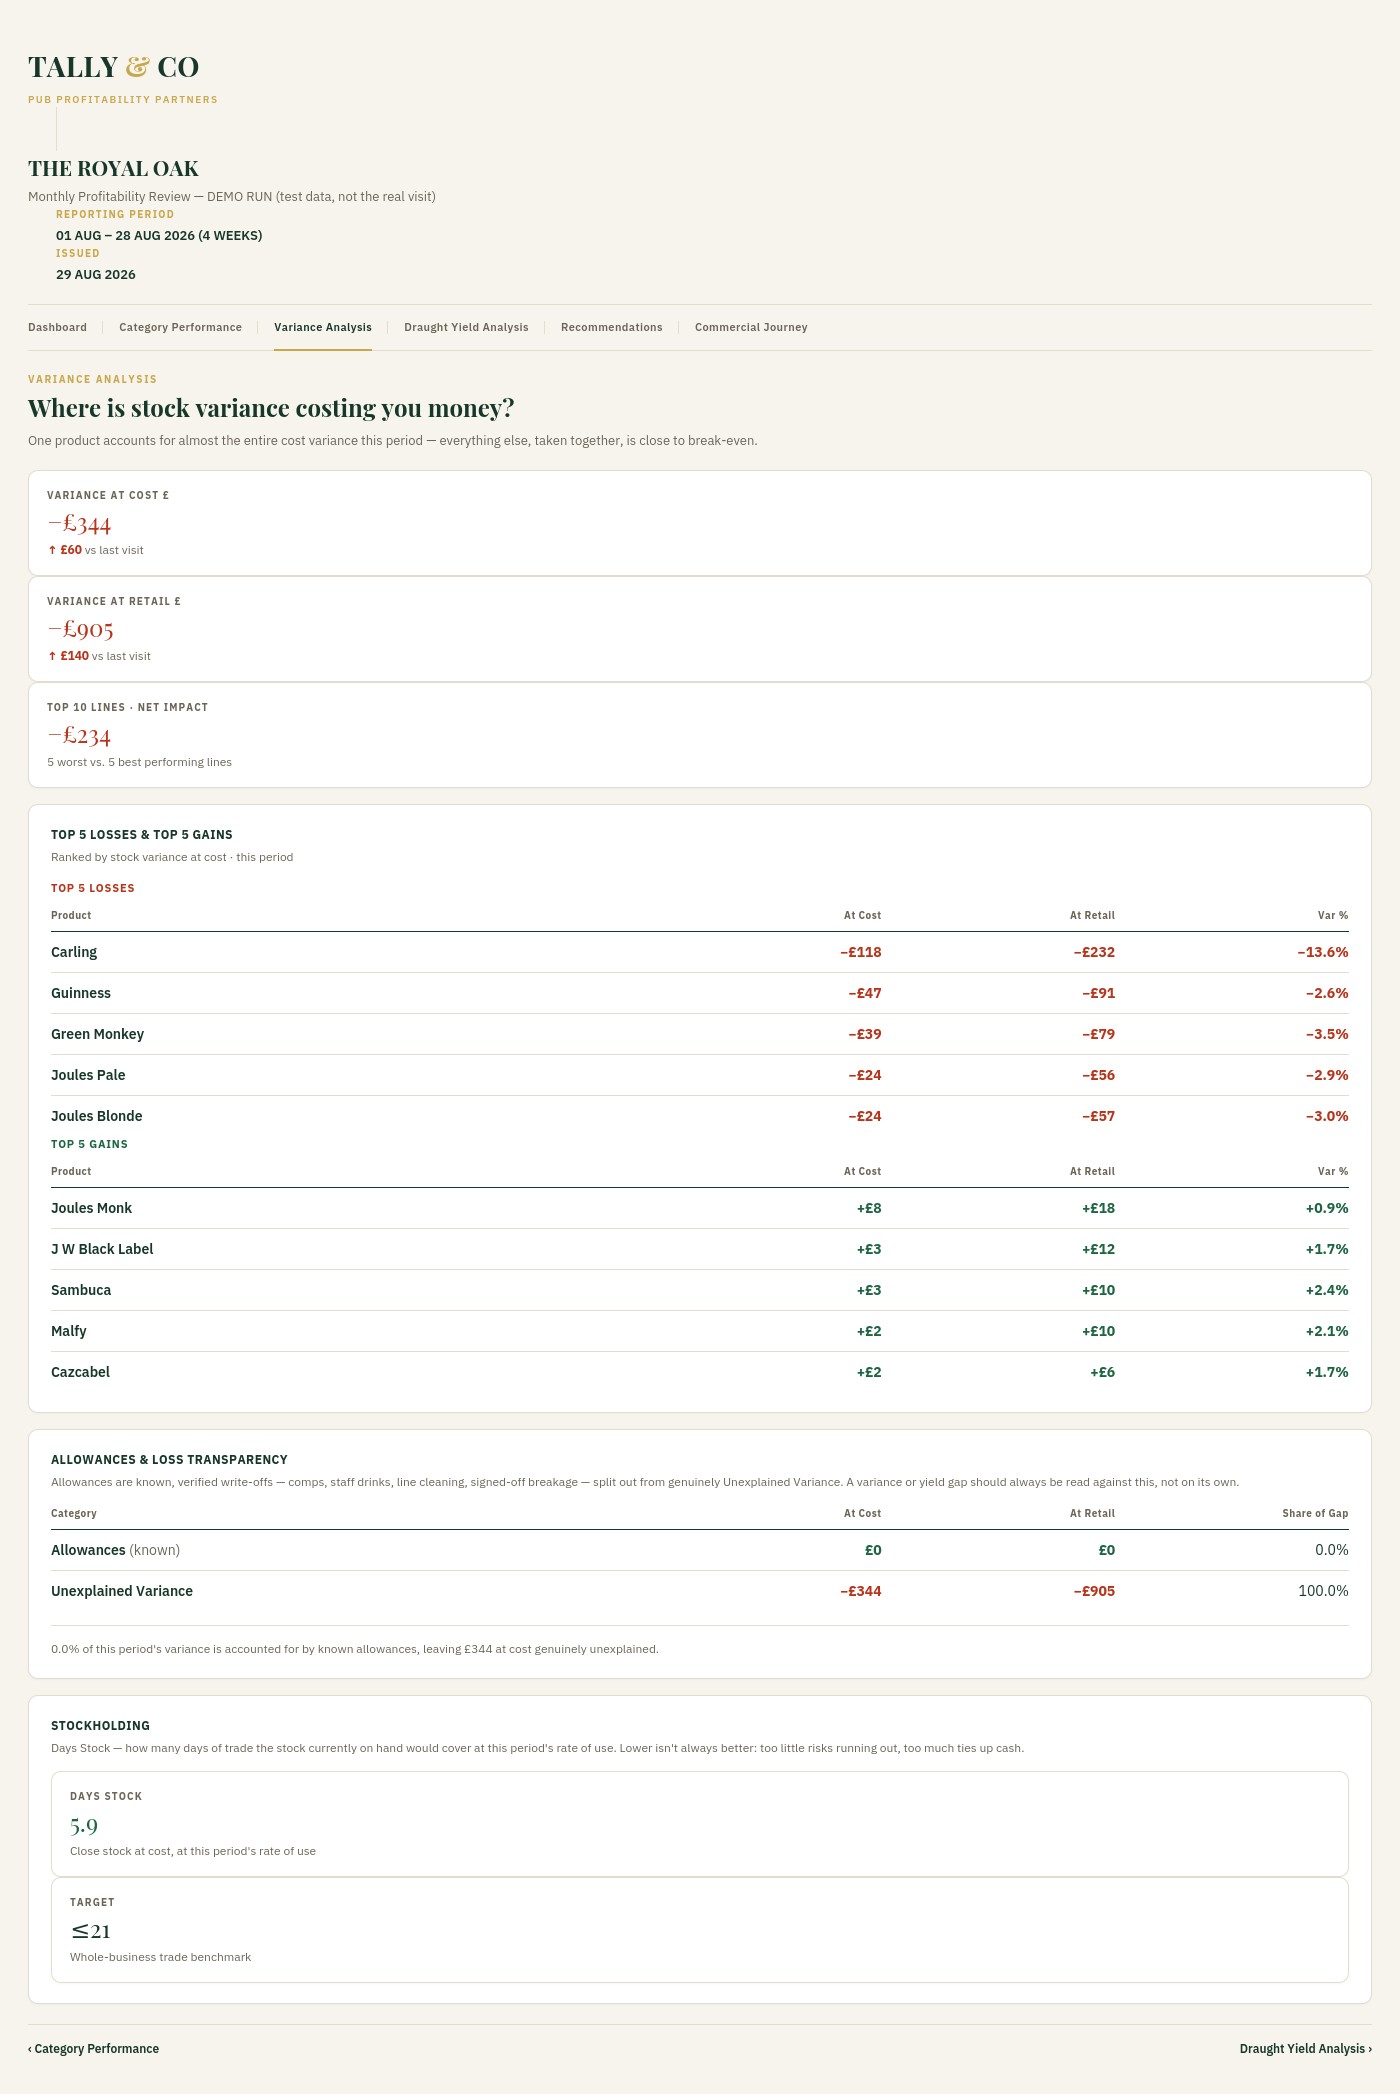This screenshot has width=1400, height=2094.
Task: Click Joules Monk in gains table
Action: coord(92,1208)
